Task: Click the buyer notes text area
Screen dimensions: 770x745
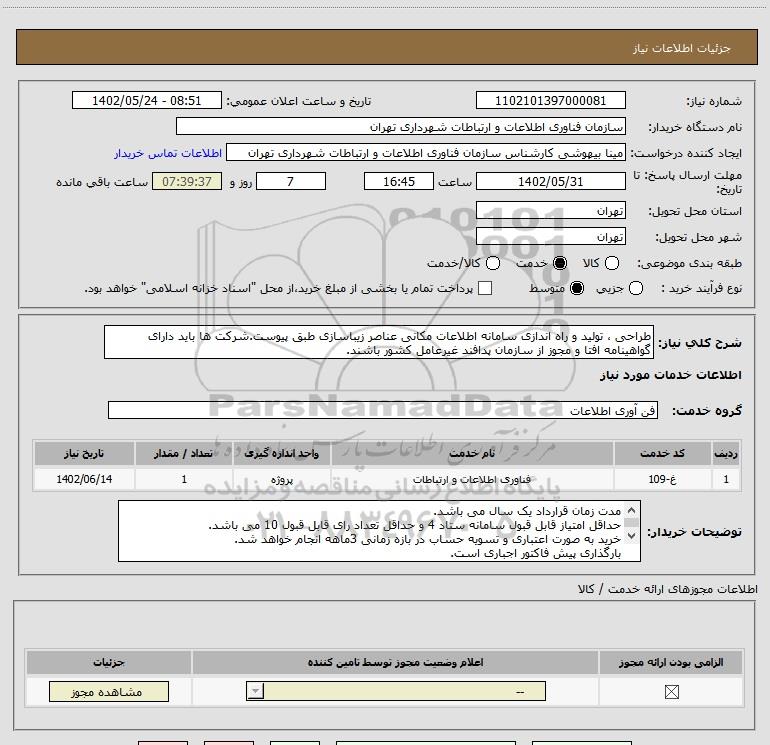Action: (379, 531)
